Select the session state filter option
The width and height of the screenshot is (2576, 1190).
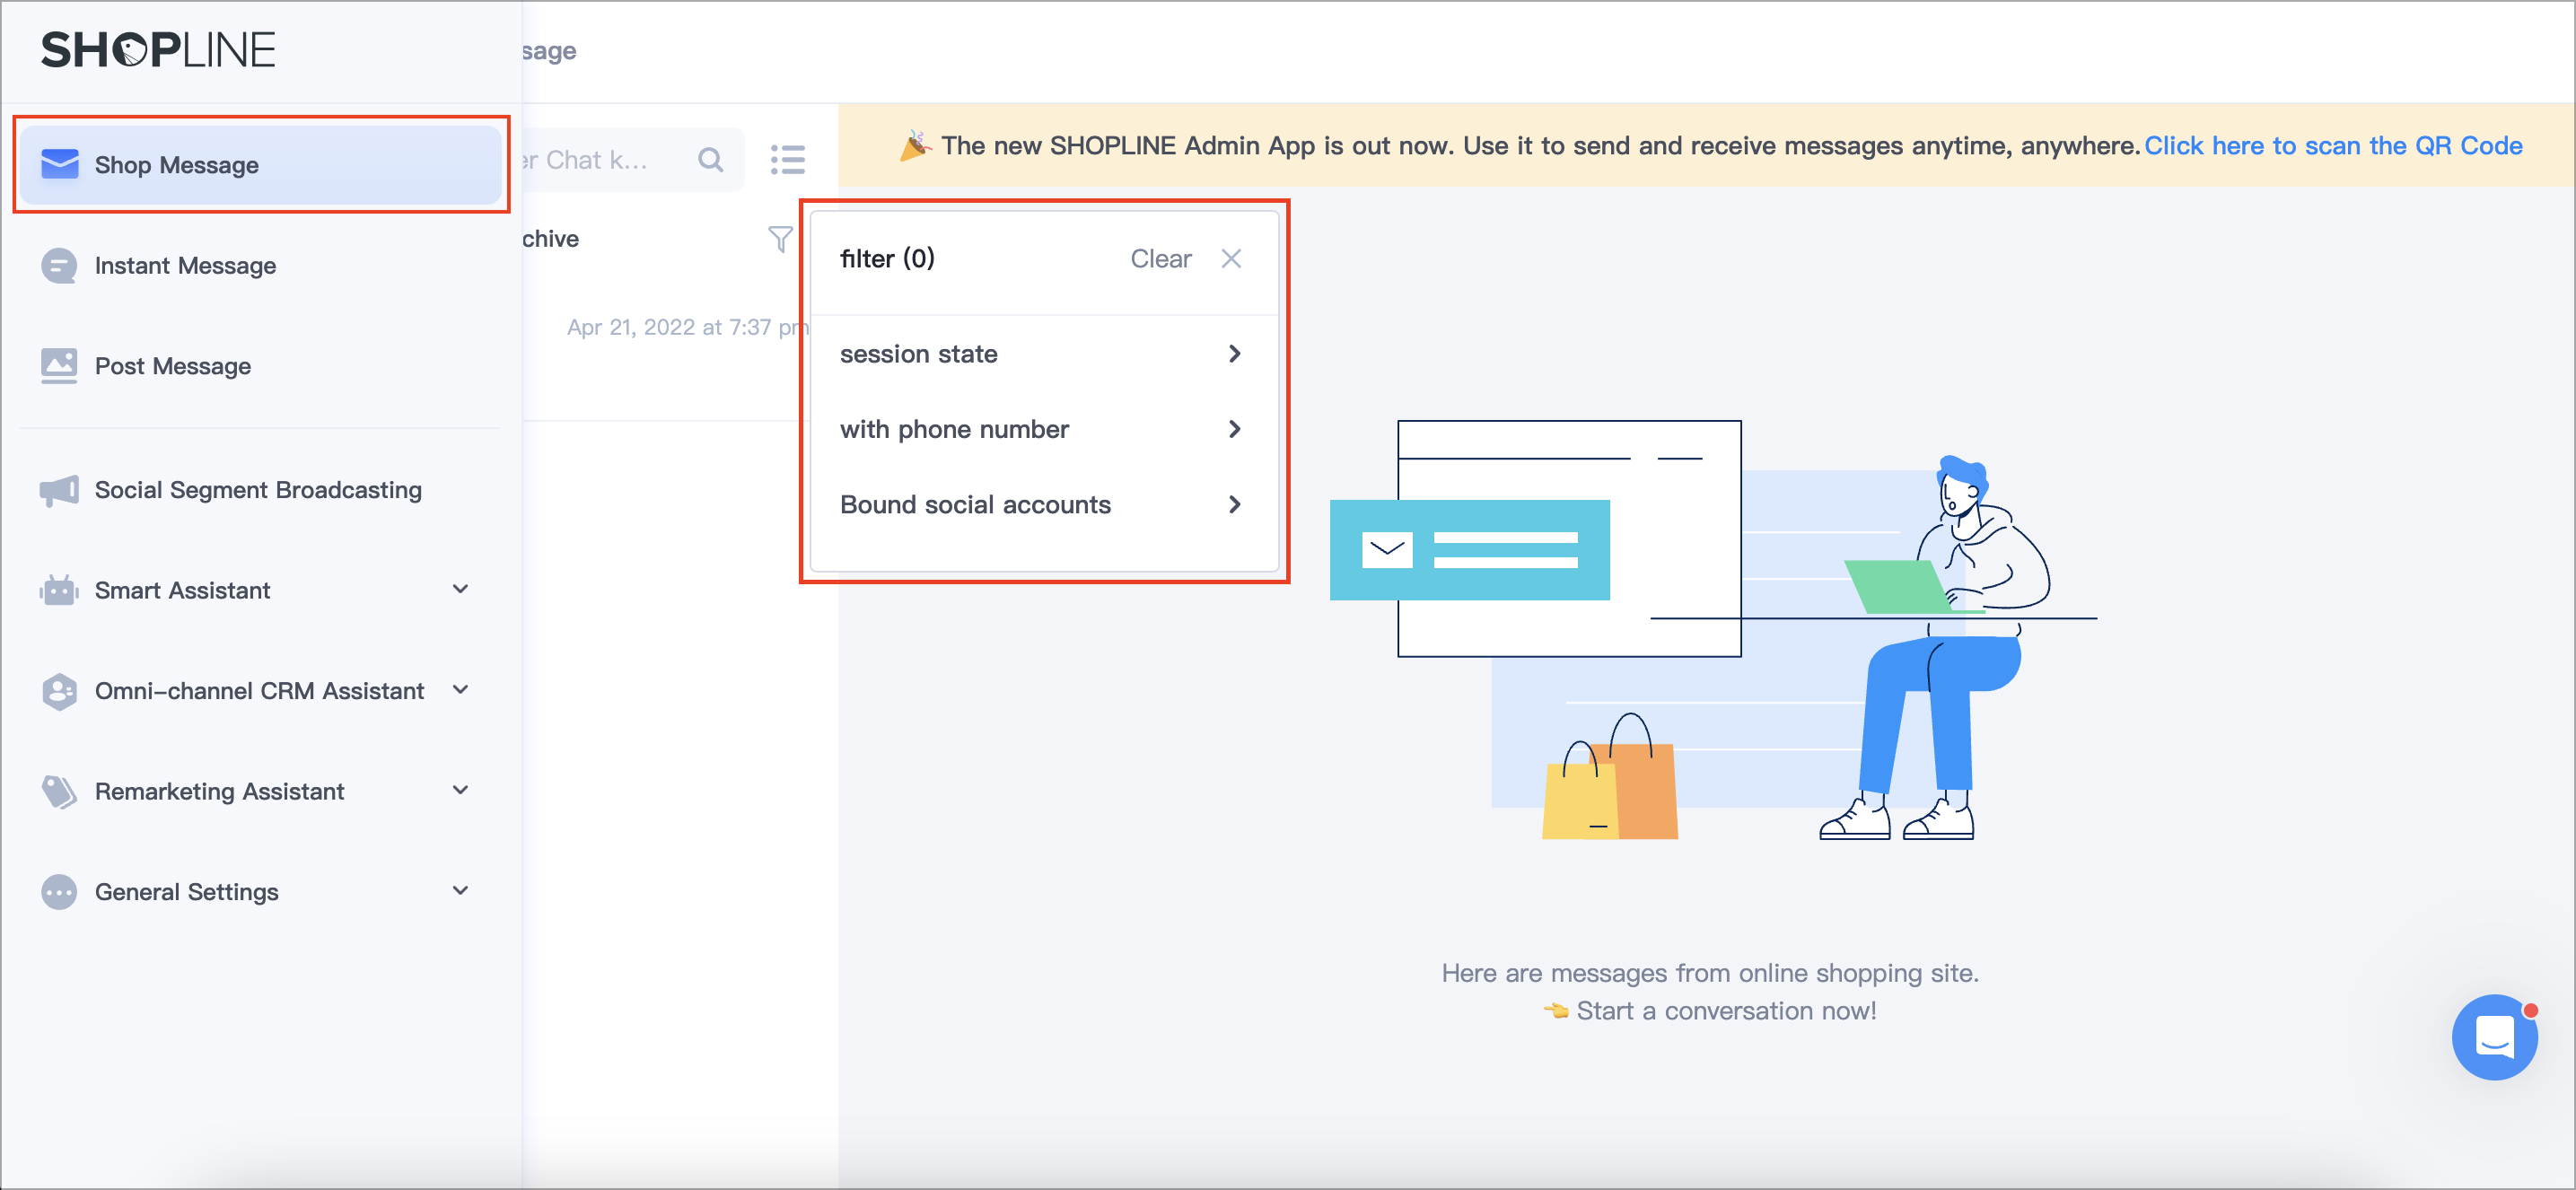[x=1043, y=354]
